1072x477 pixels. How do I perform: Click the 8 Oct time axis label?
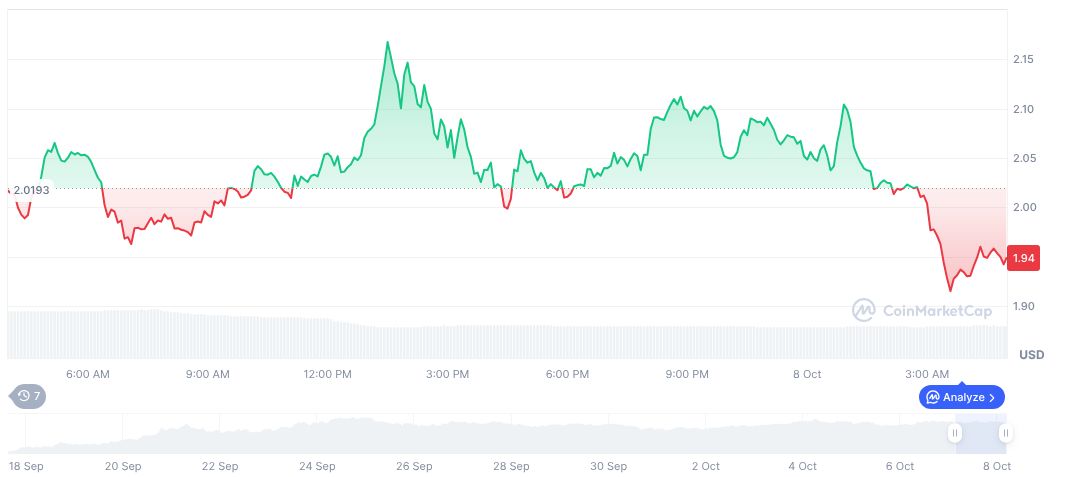(806, 374)
